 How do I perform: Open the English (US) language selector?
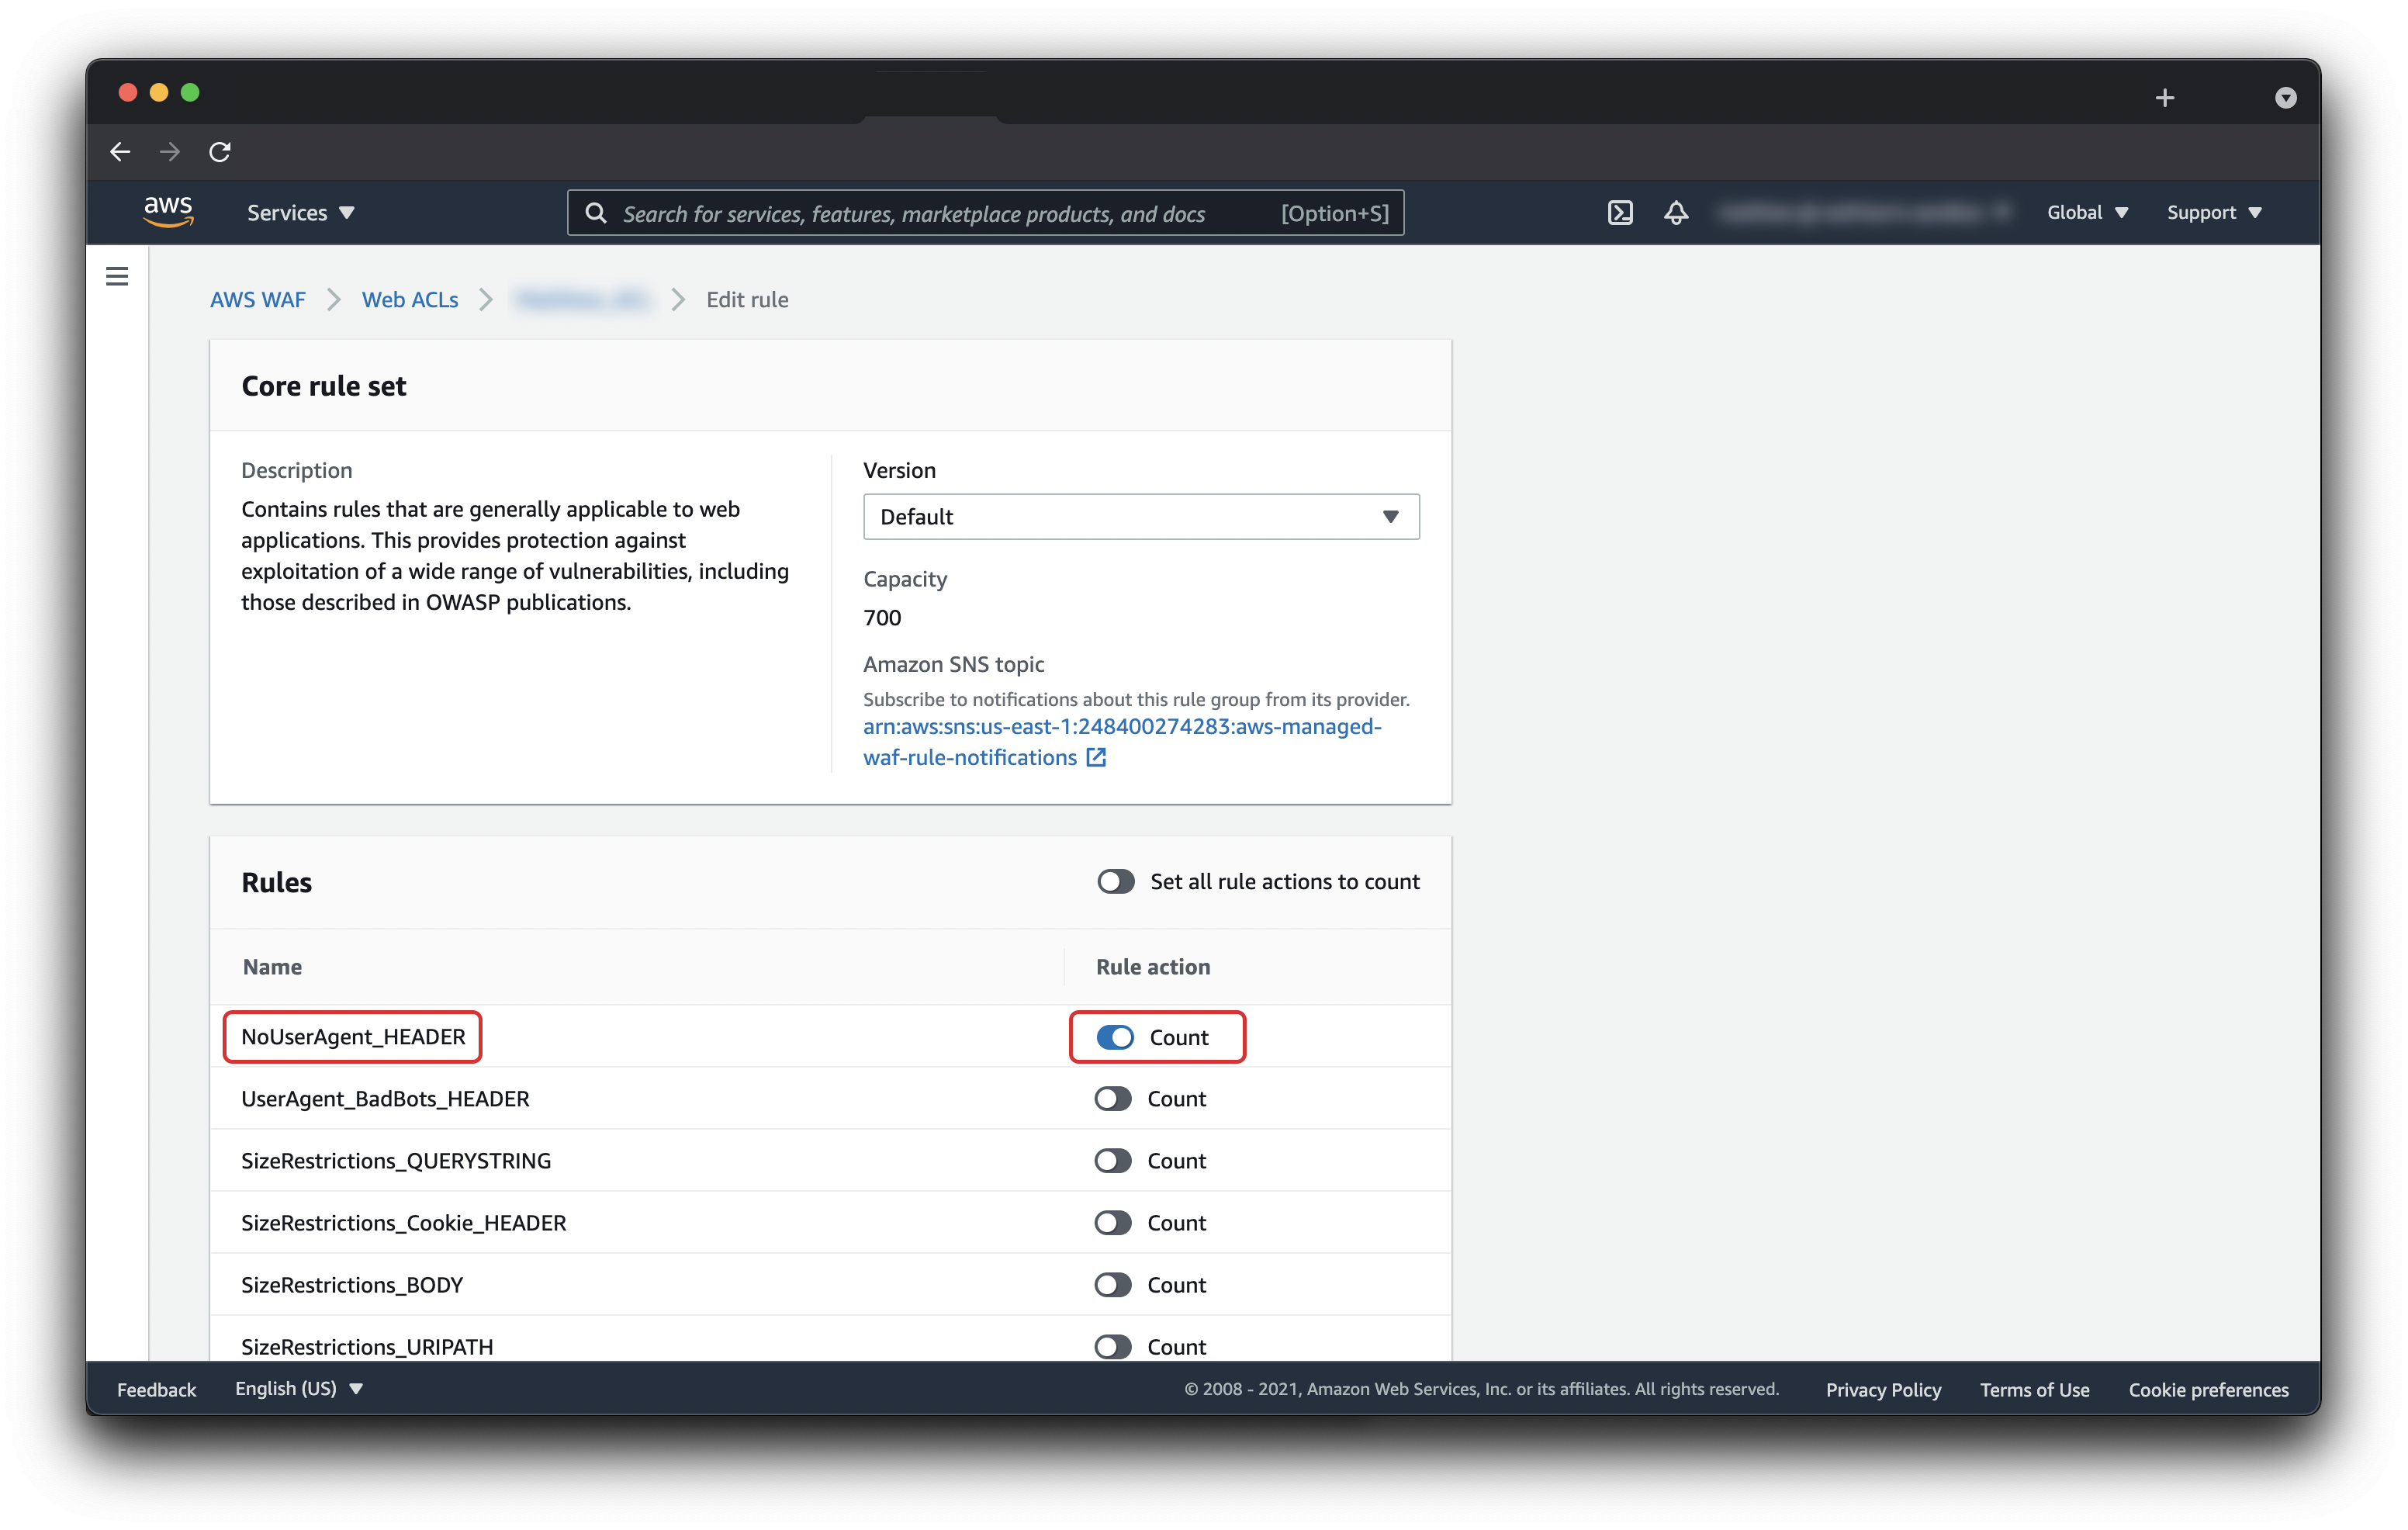[x=297, y=1388]
